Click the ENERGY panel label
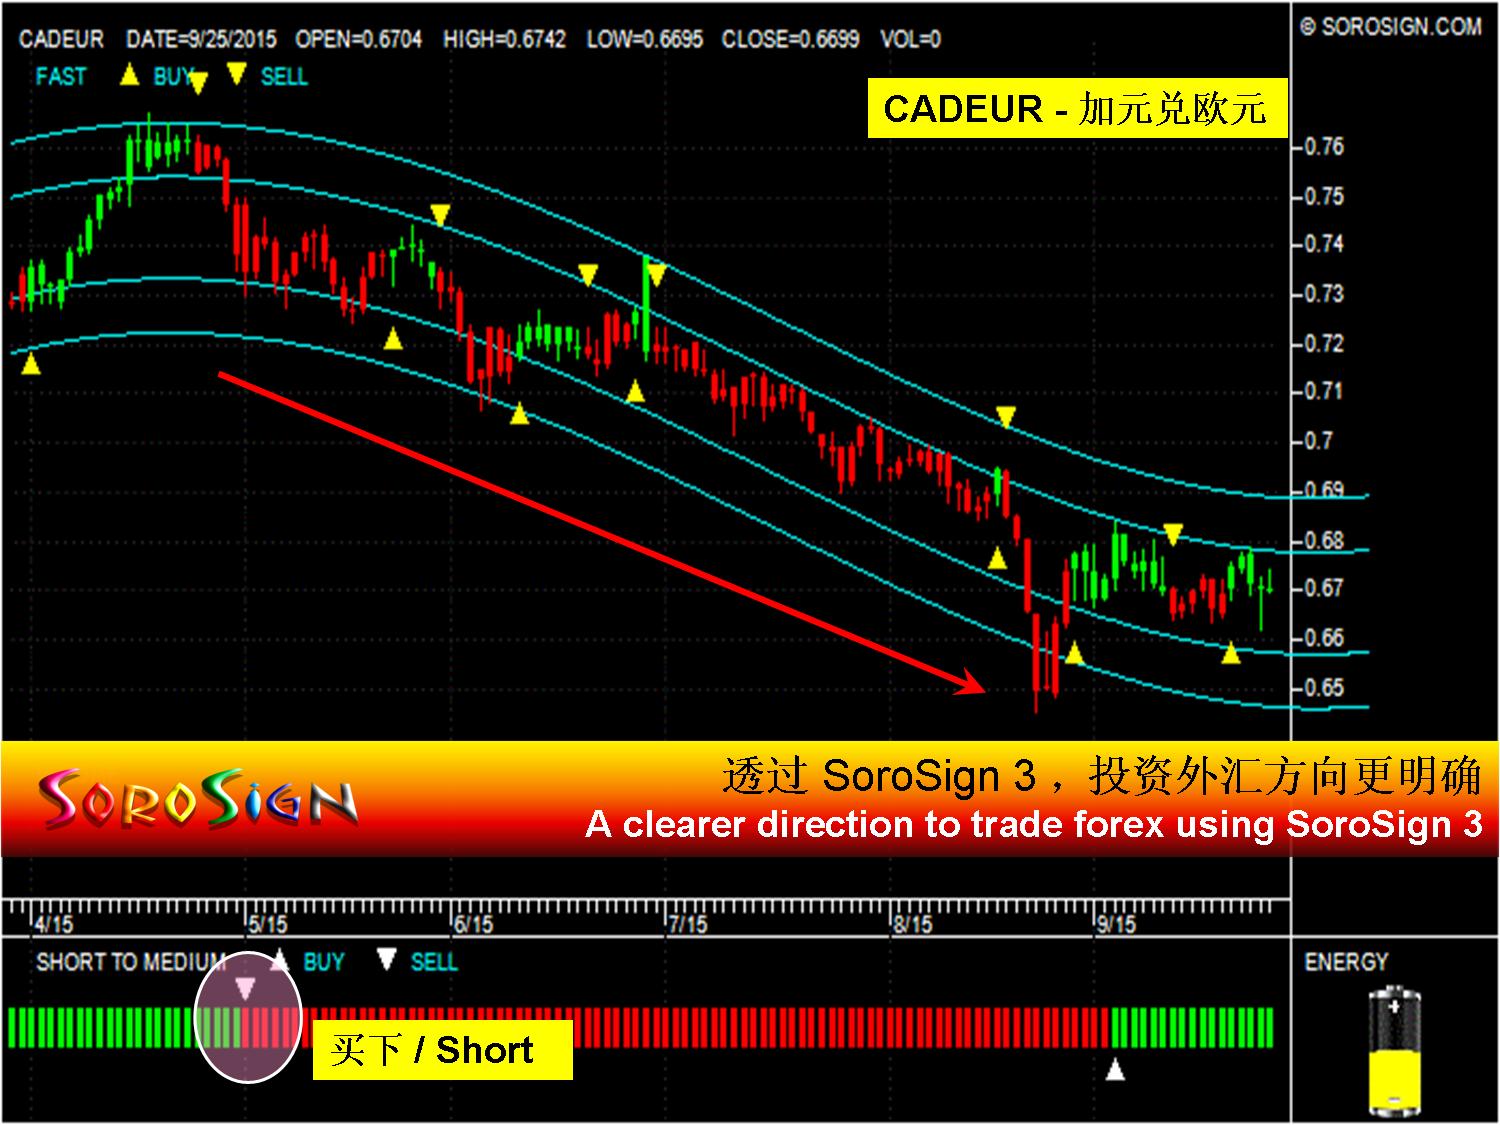Image resolution: width=1500 pixels, height=1125 pixels. click(x=1346, y=962)
